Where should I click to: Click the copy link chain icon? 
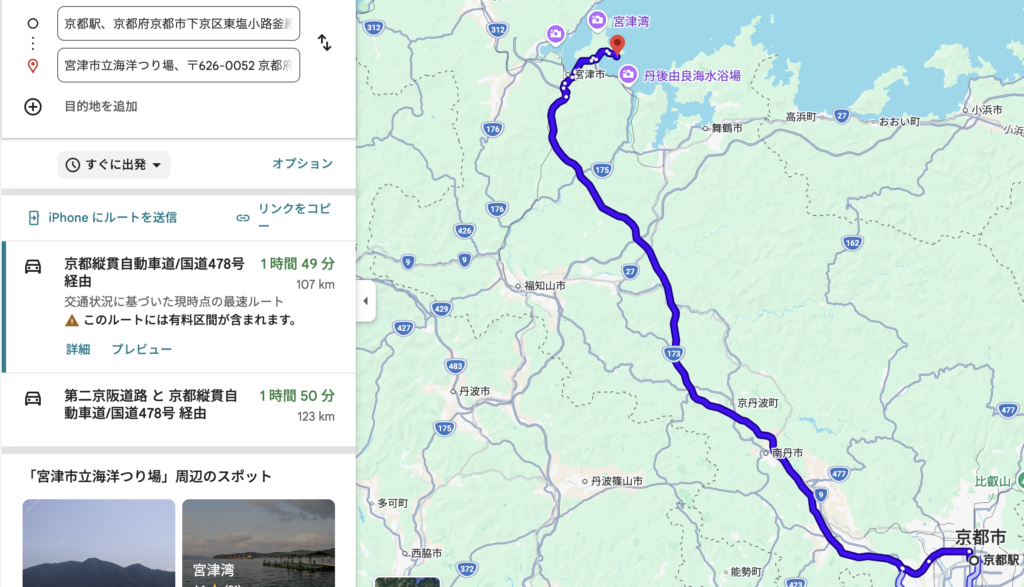pos(243,218)
